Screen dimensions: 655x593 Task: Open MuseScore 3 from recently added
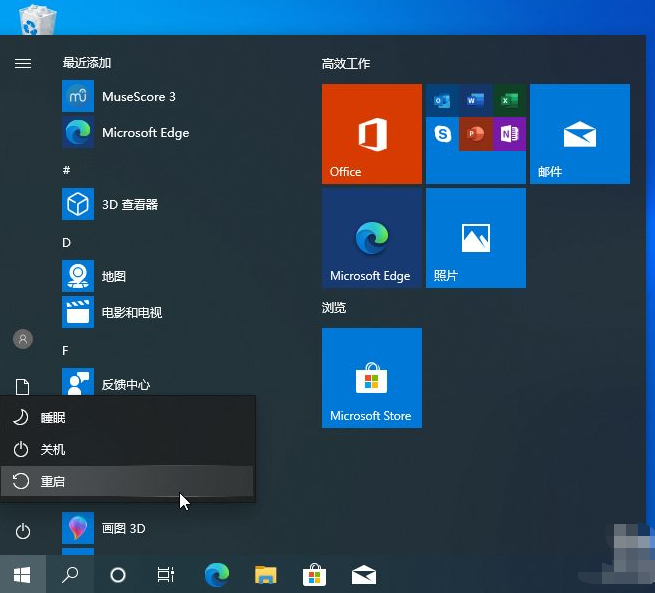(138, 97)
